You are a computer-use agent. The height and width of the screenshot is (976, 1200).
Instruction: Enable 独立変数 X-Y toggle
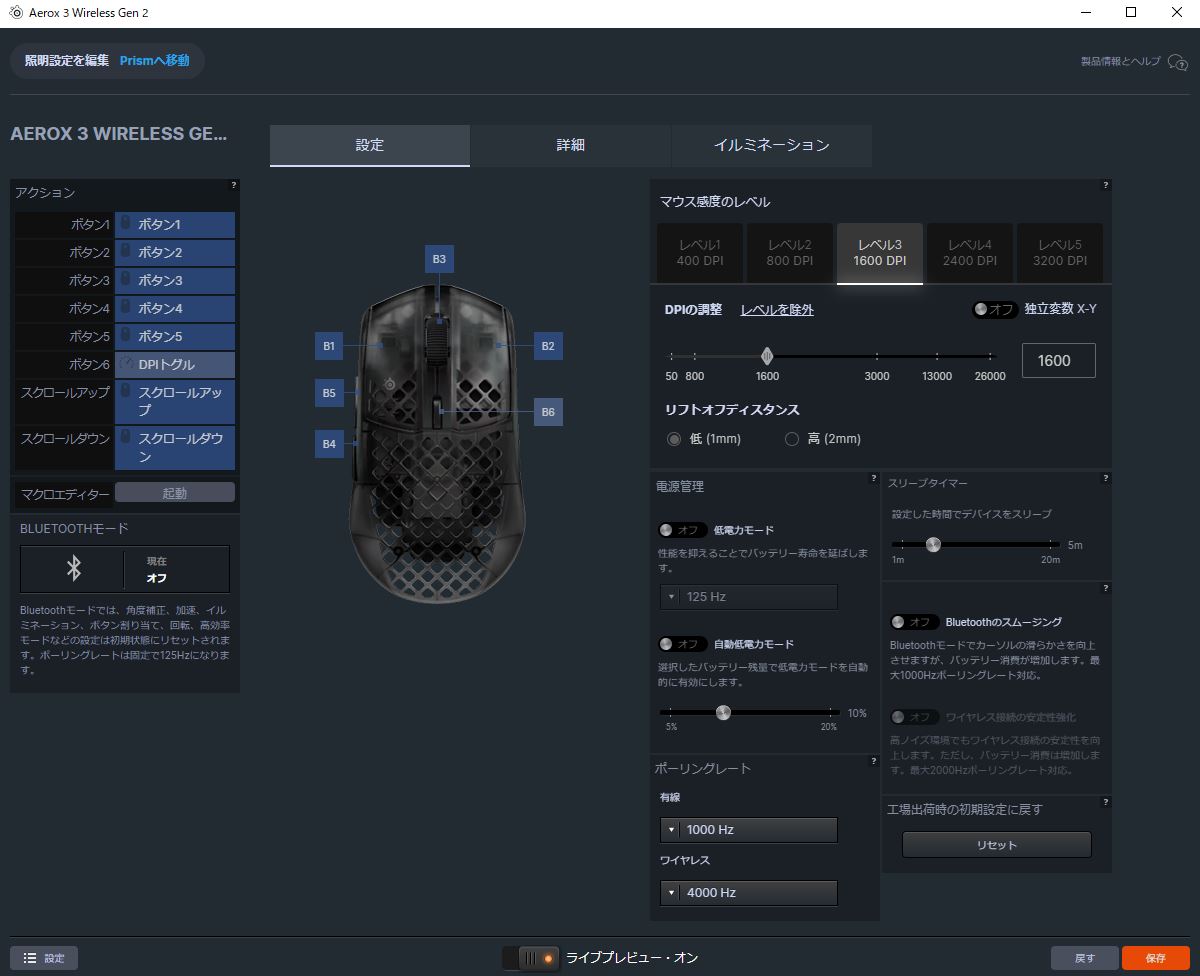click(x=995, y=310)
